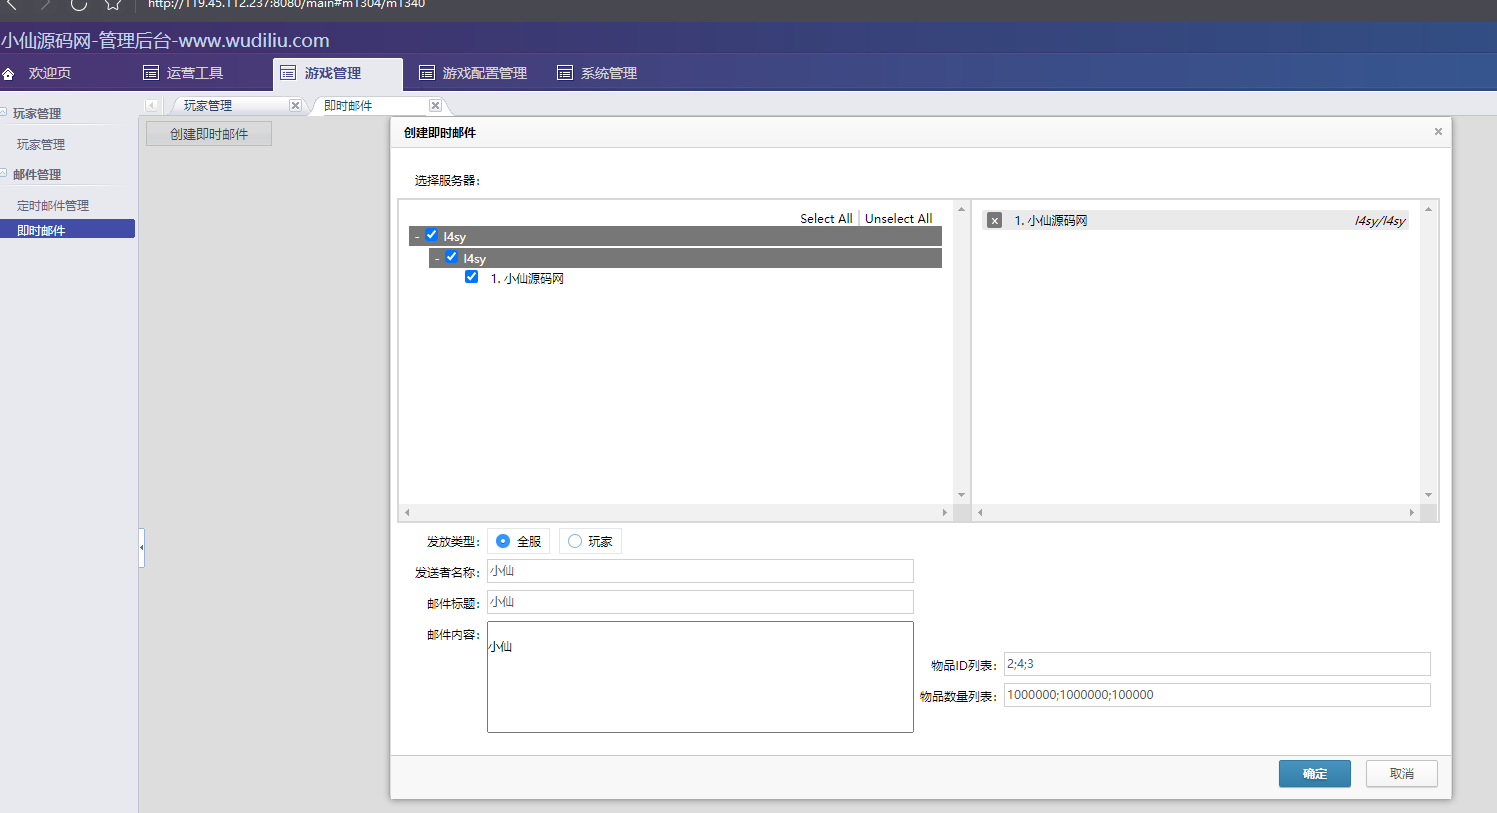Cancel with the 取消 button
The height and width of the screenshot is (813, 1497).
tap(1402, 774)
